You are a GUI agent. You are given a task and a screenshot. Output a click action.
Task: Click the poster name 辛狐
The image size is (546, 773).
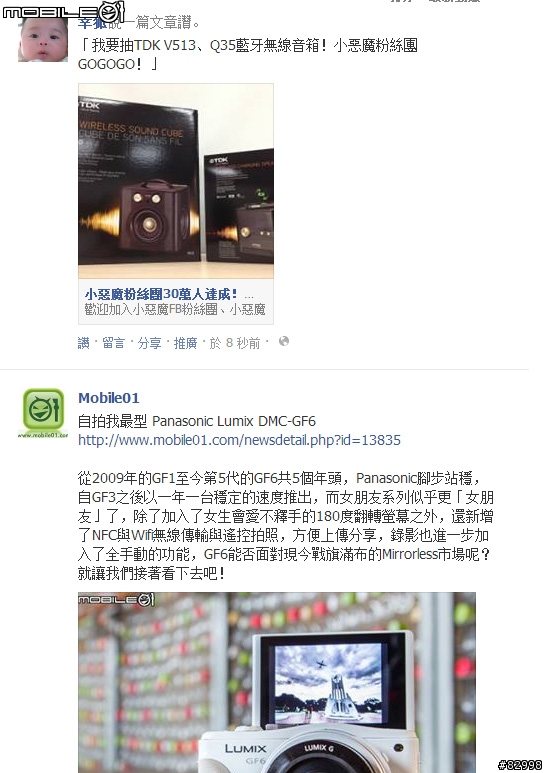tap(92, 23)
